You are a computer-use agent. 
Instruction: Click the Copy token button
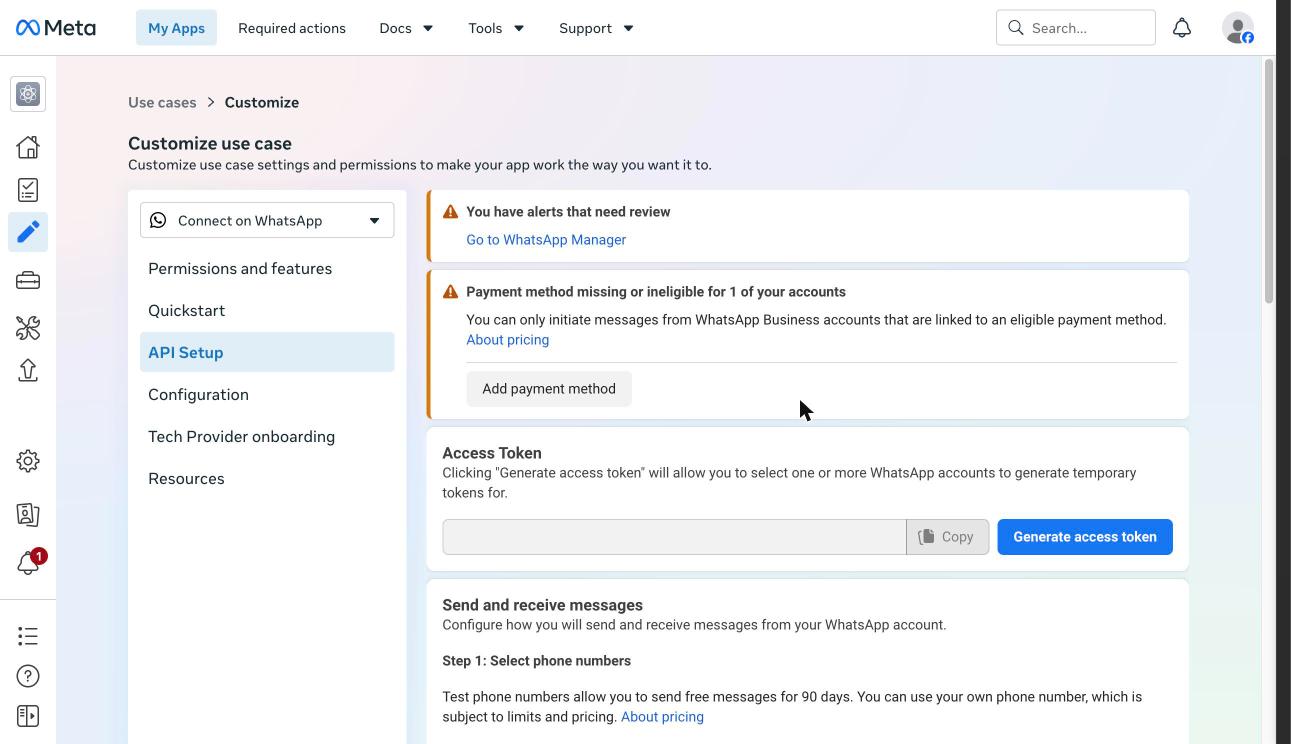pyautogui.click(x=947, y=537)
